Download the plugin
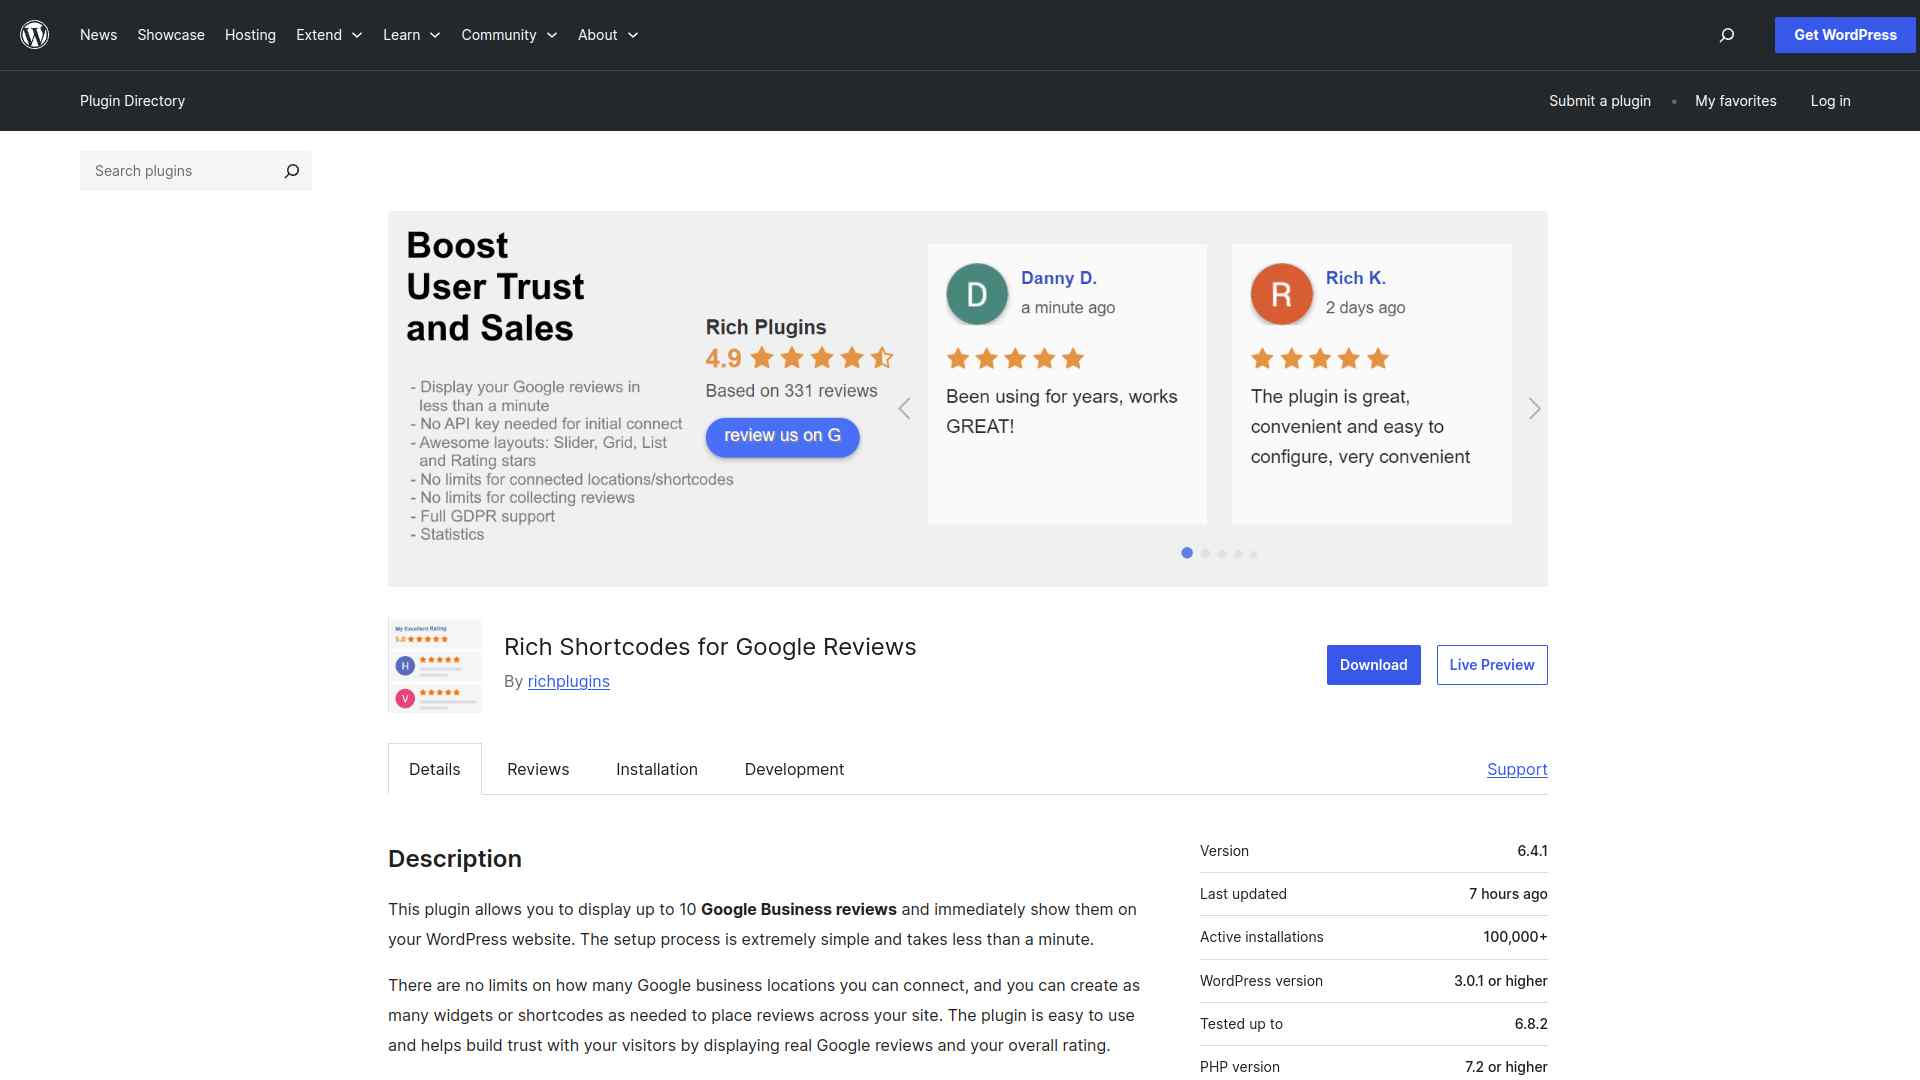This screenshot has width=1920, height=1080. pos(1373,665)
